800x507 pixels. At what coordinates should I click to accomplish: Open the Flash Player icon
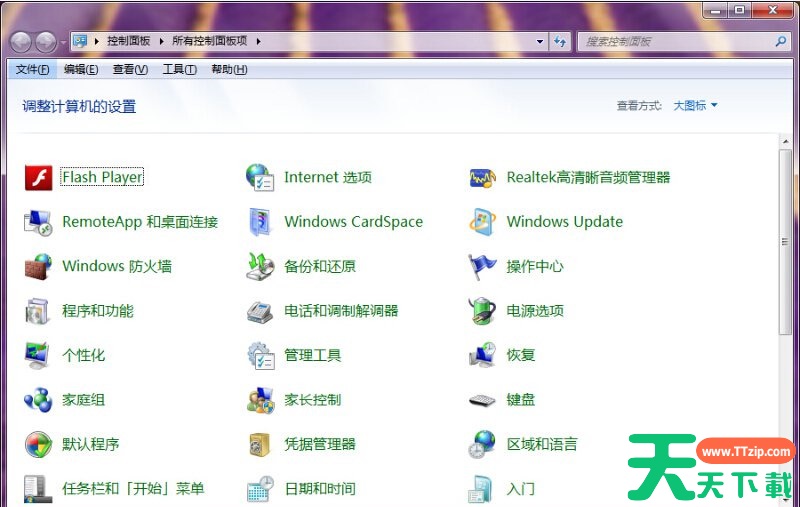coord(38,178)
